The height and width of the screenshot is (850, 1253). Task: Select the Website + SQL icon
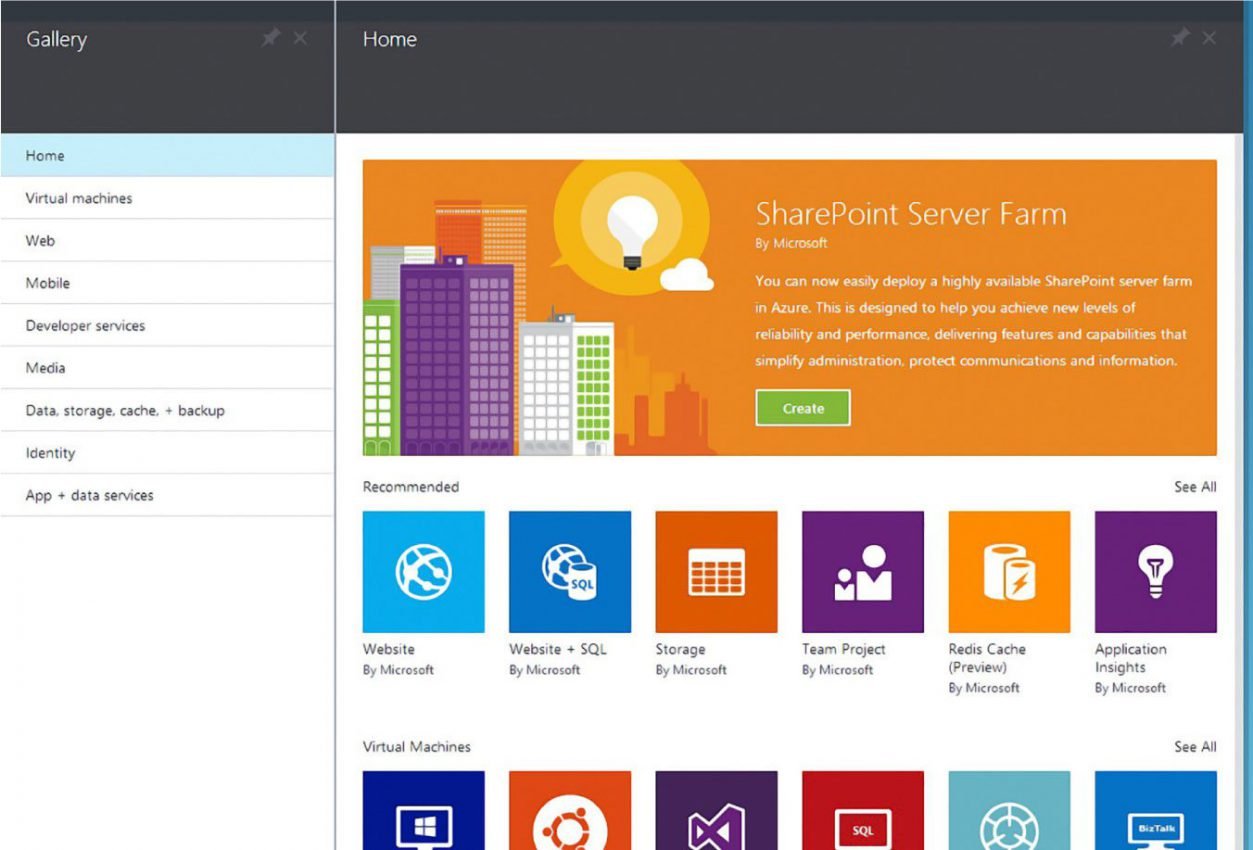tap(569, 572)
